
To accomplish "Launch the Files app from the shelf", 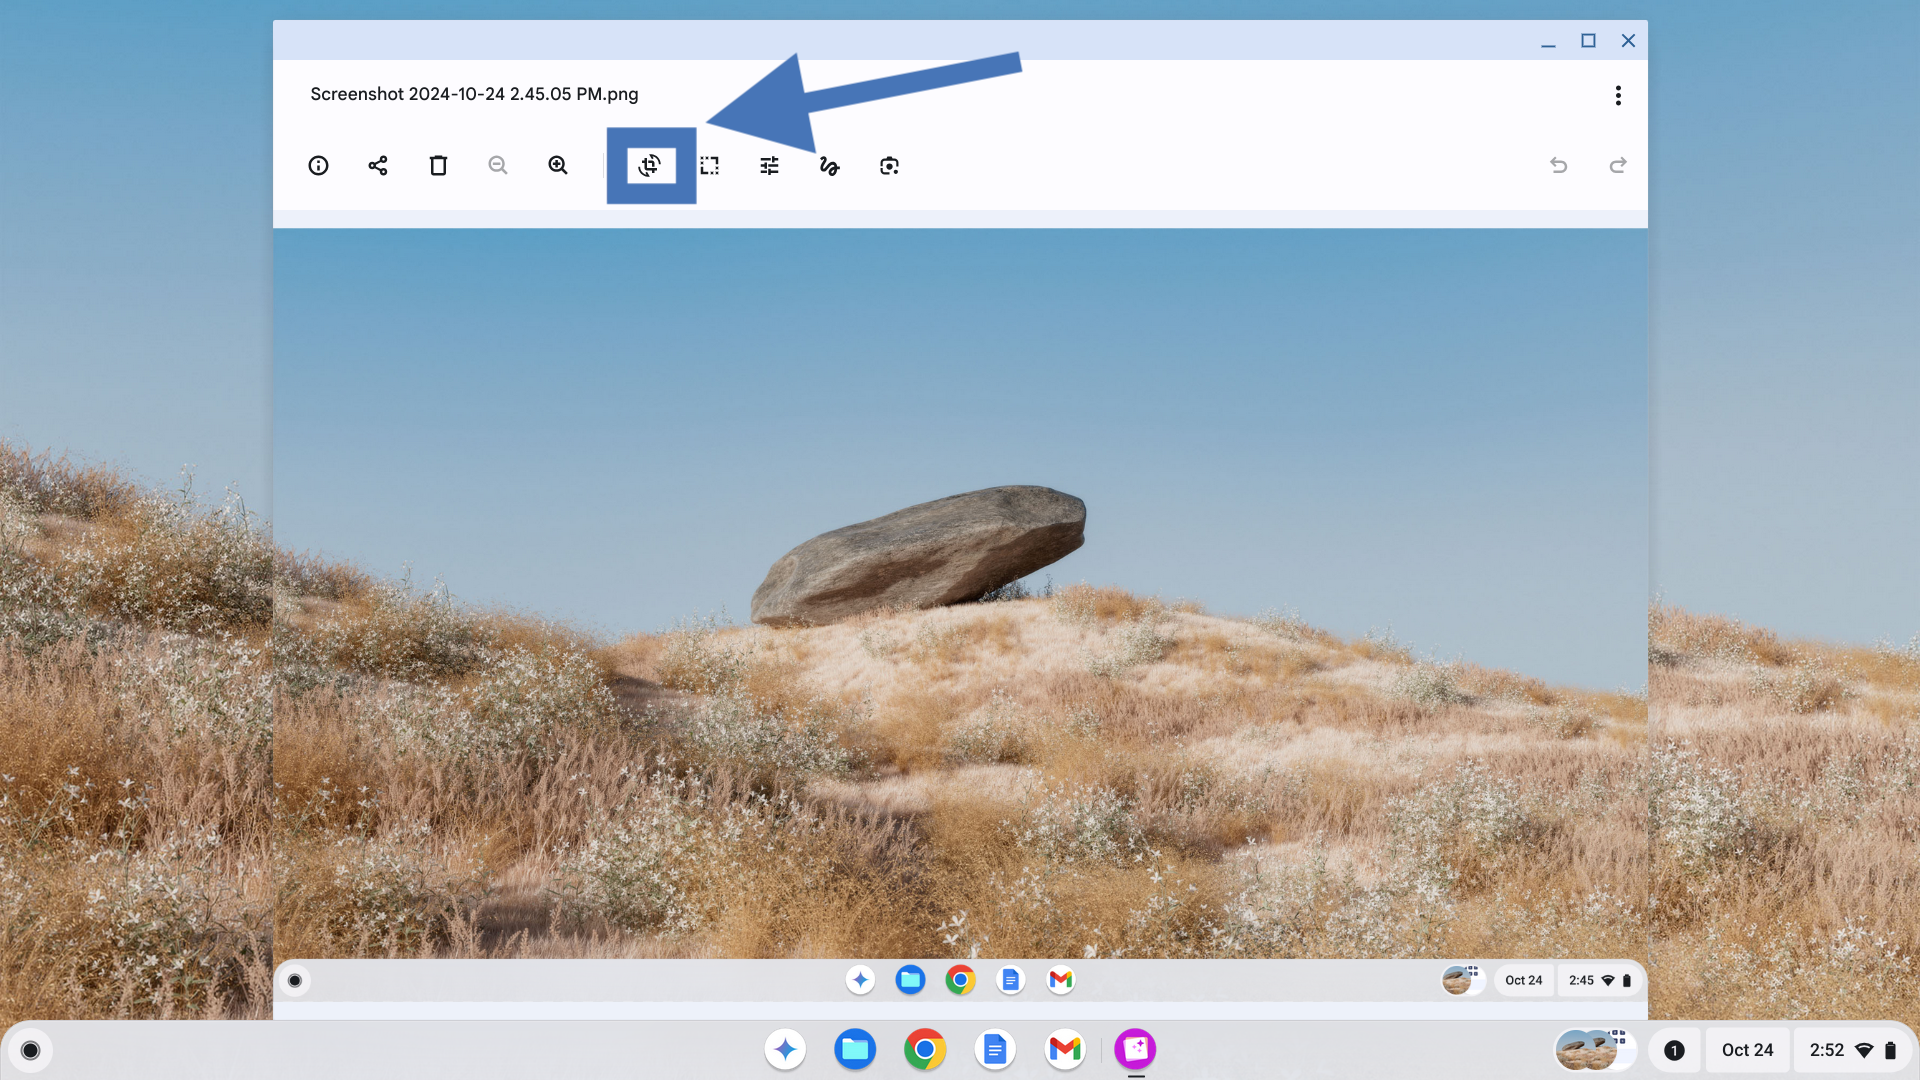I will point(855,1050).
